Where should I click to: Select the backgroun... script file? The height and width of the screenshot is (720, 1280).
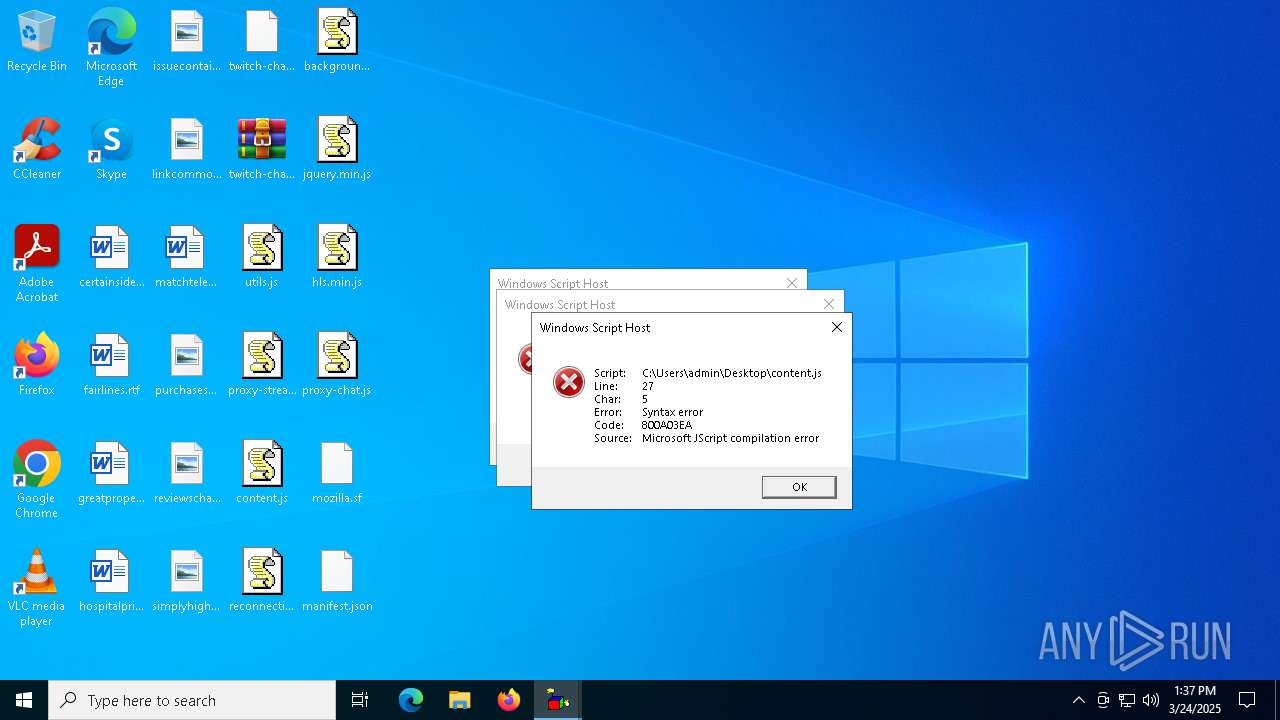point(337,41)
